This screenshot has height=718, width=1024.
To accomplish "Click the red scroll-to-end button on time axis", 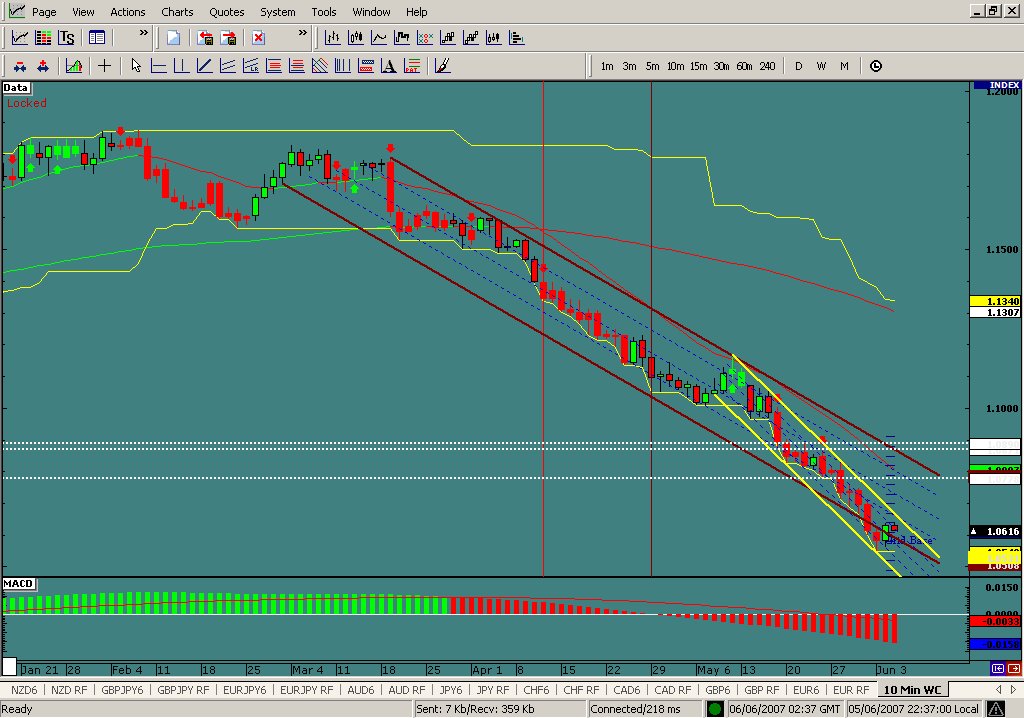I will (1014, 668).
